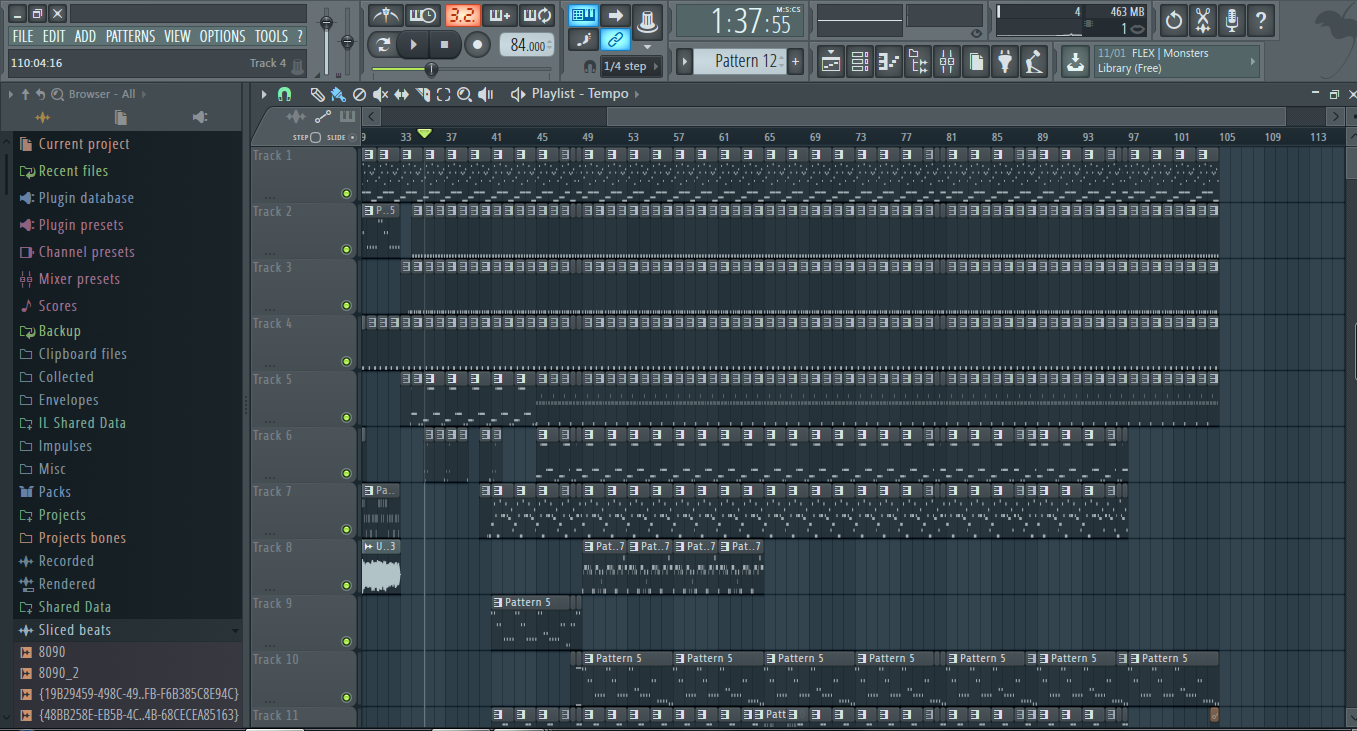Open the VIEW menu
Image resolution: width=1357 pixels, height=731 pixels.
pyautogui.click(x=177, y=36)
